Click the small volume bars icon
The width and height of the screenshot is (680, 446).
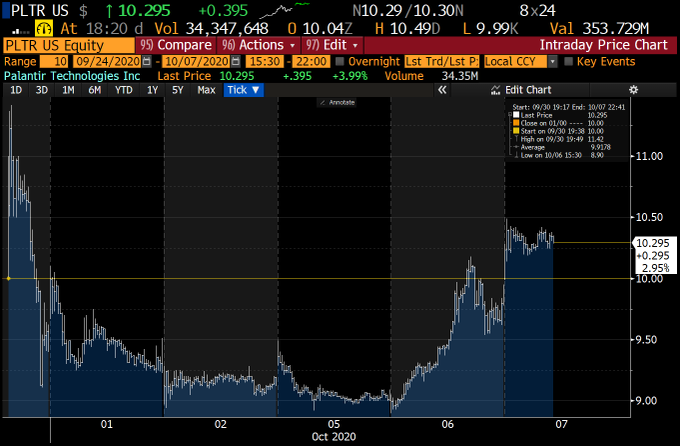(21, 30)
